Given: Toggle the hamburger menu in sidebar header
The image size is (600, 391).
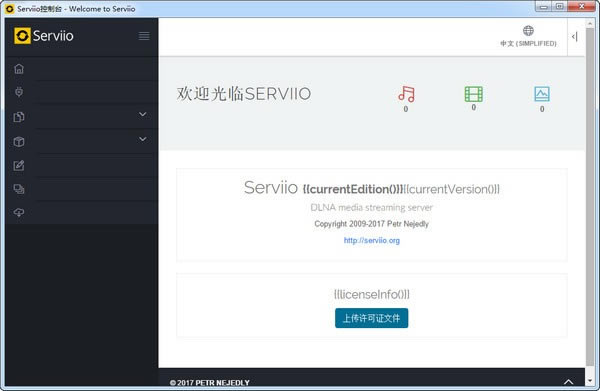Looking at the screenshot, I should (x=144, y=36).
